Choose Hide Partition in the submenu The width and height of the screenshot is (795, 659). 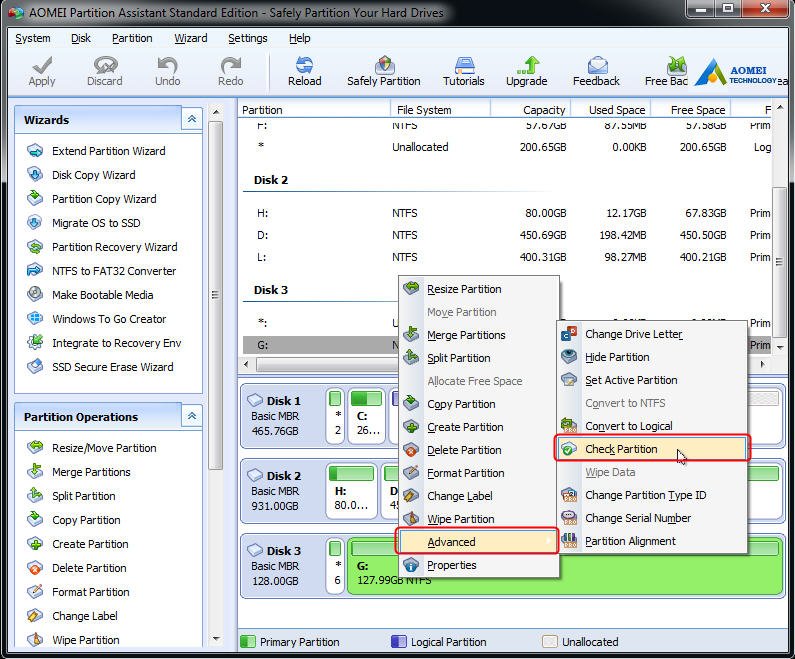coord(652,357)
